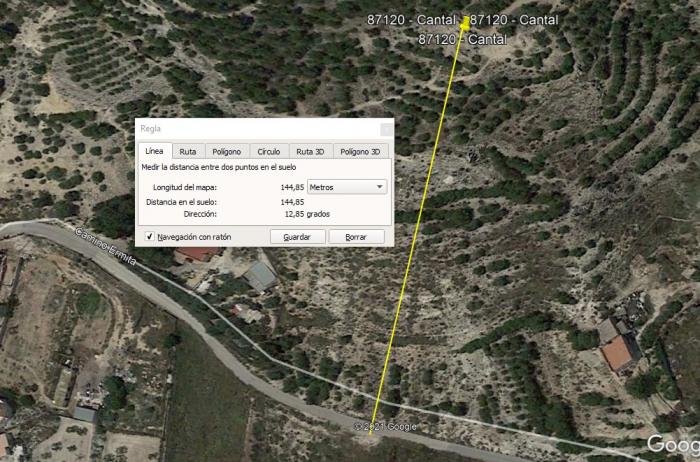Viewport: 700px width, 462px height.
Task: Open the Polígono 3D tab
Action: coord(360,152)
